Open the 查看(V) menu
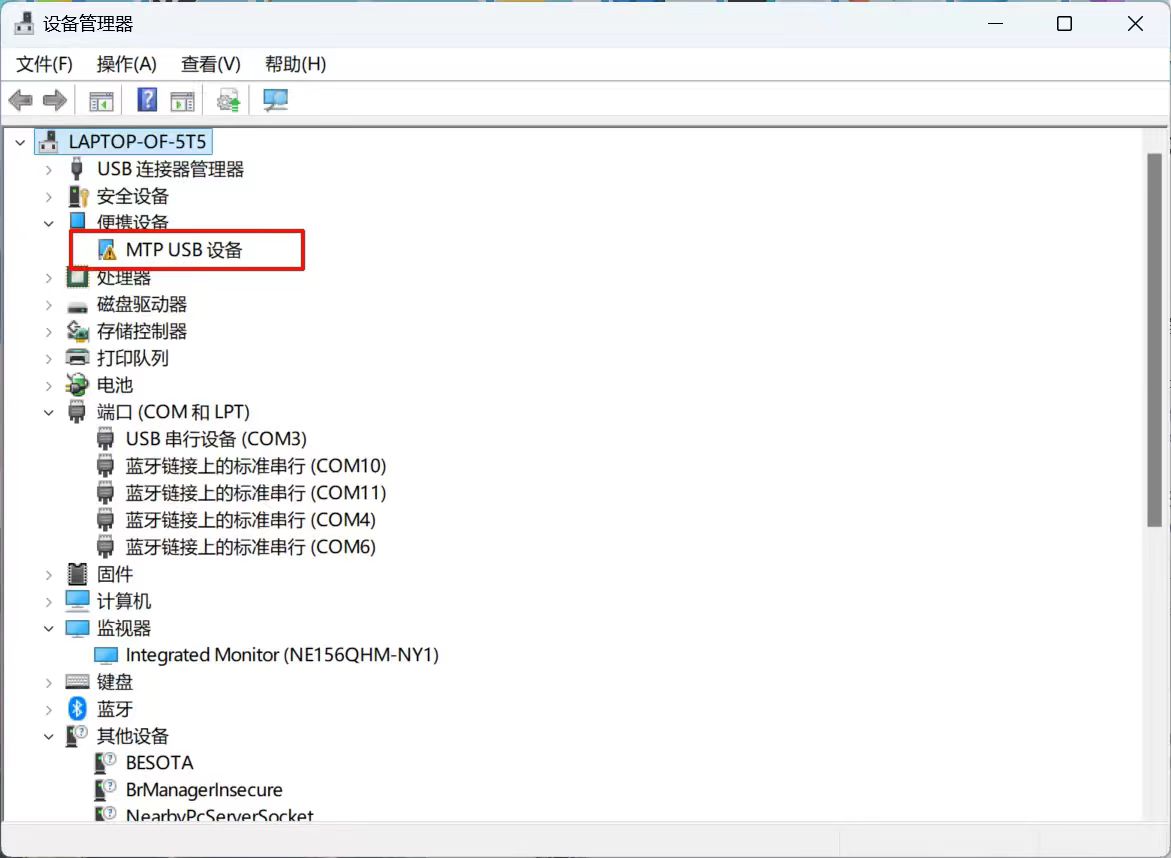This screenshot has width=1171, height=858. click(211, 64)
